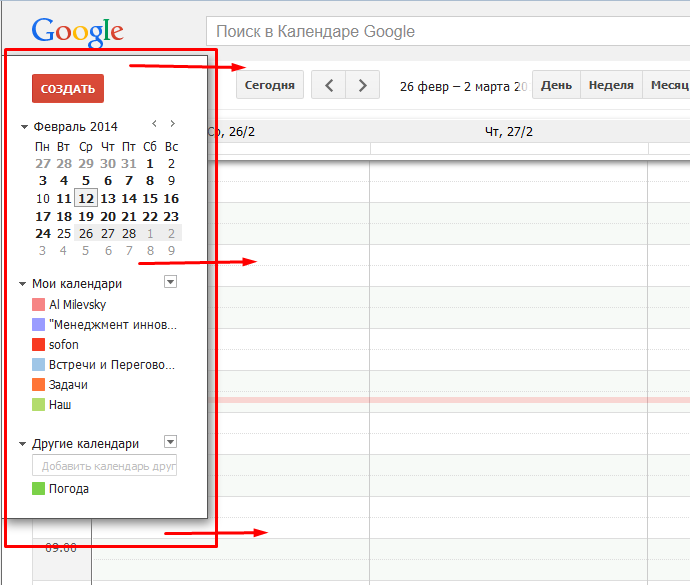
Task: Select February 12 in mini calendar
Action: pos(86,199)
